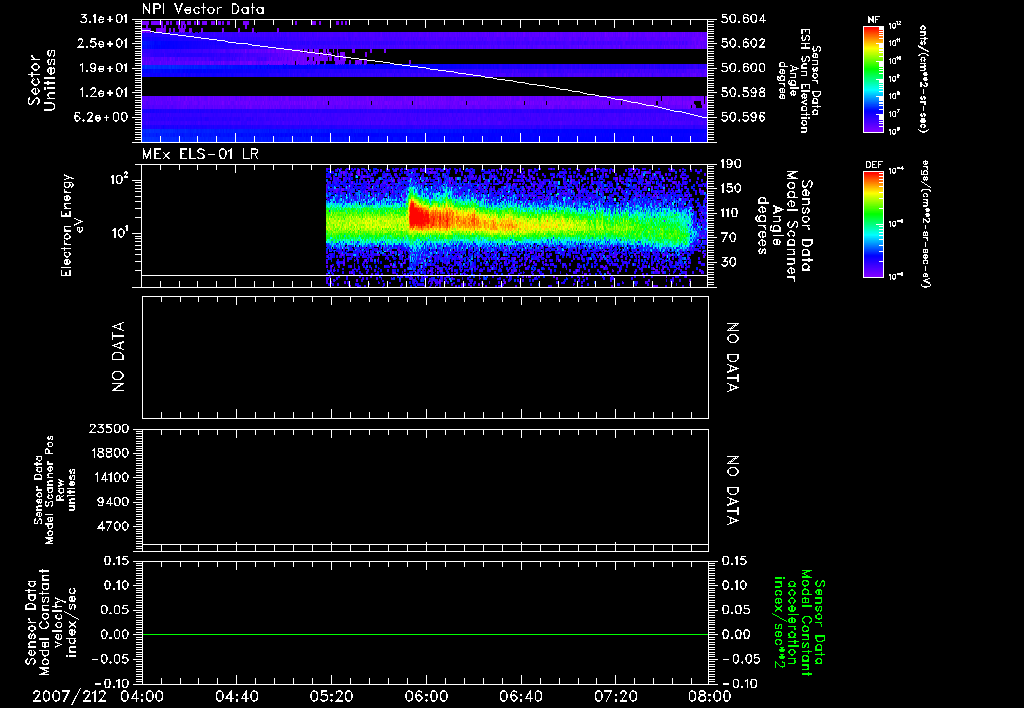Click the NF label above the color bar

tap(873, 20)
